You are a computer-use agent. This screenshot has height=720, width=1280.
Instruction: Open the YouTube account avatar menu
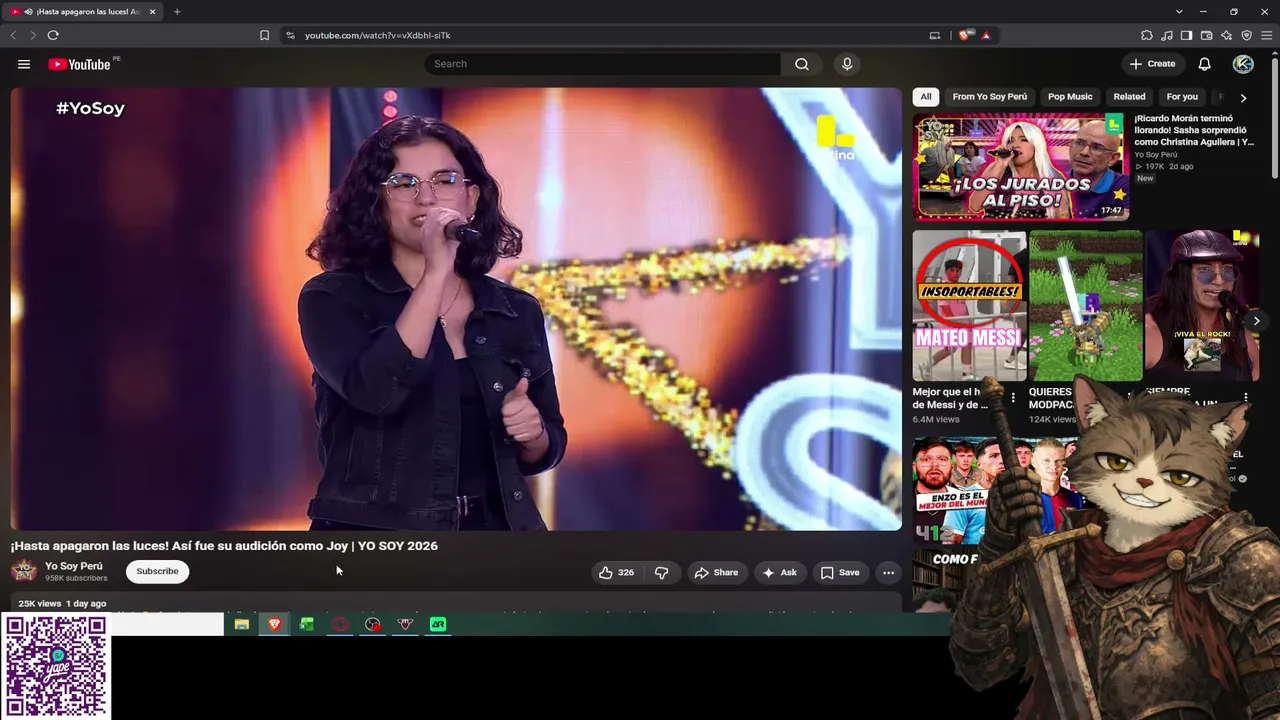[x=1243, y=64]
